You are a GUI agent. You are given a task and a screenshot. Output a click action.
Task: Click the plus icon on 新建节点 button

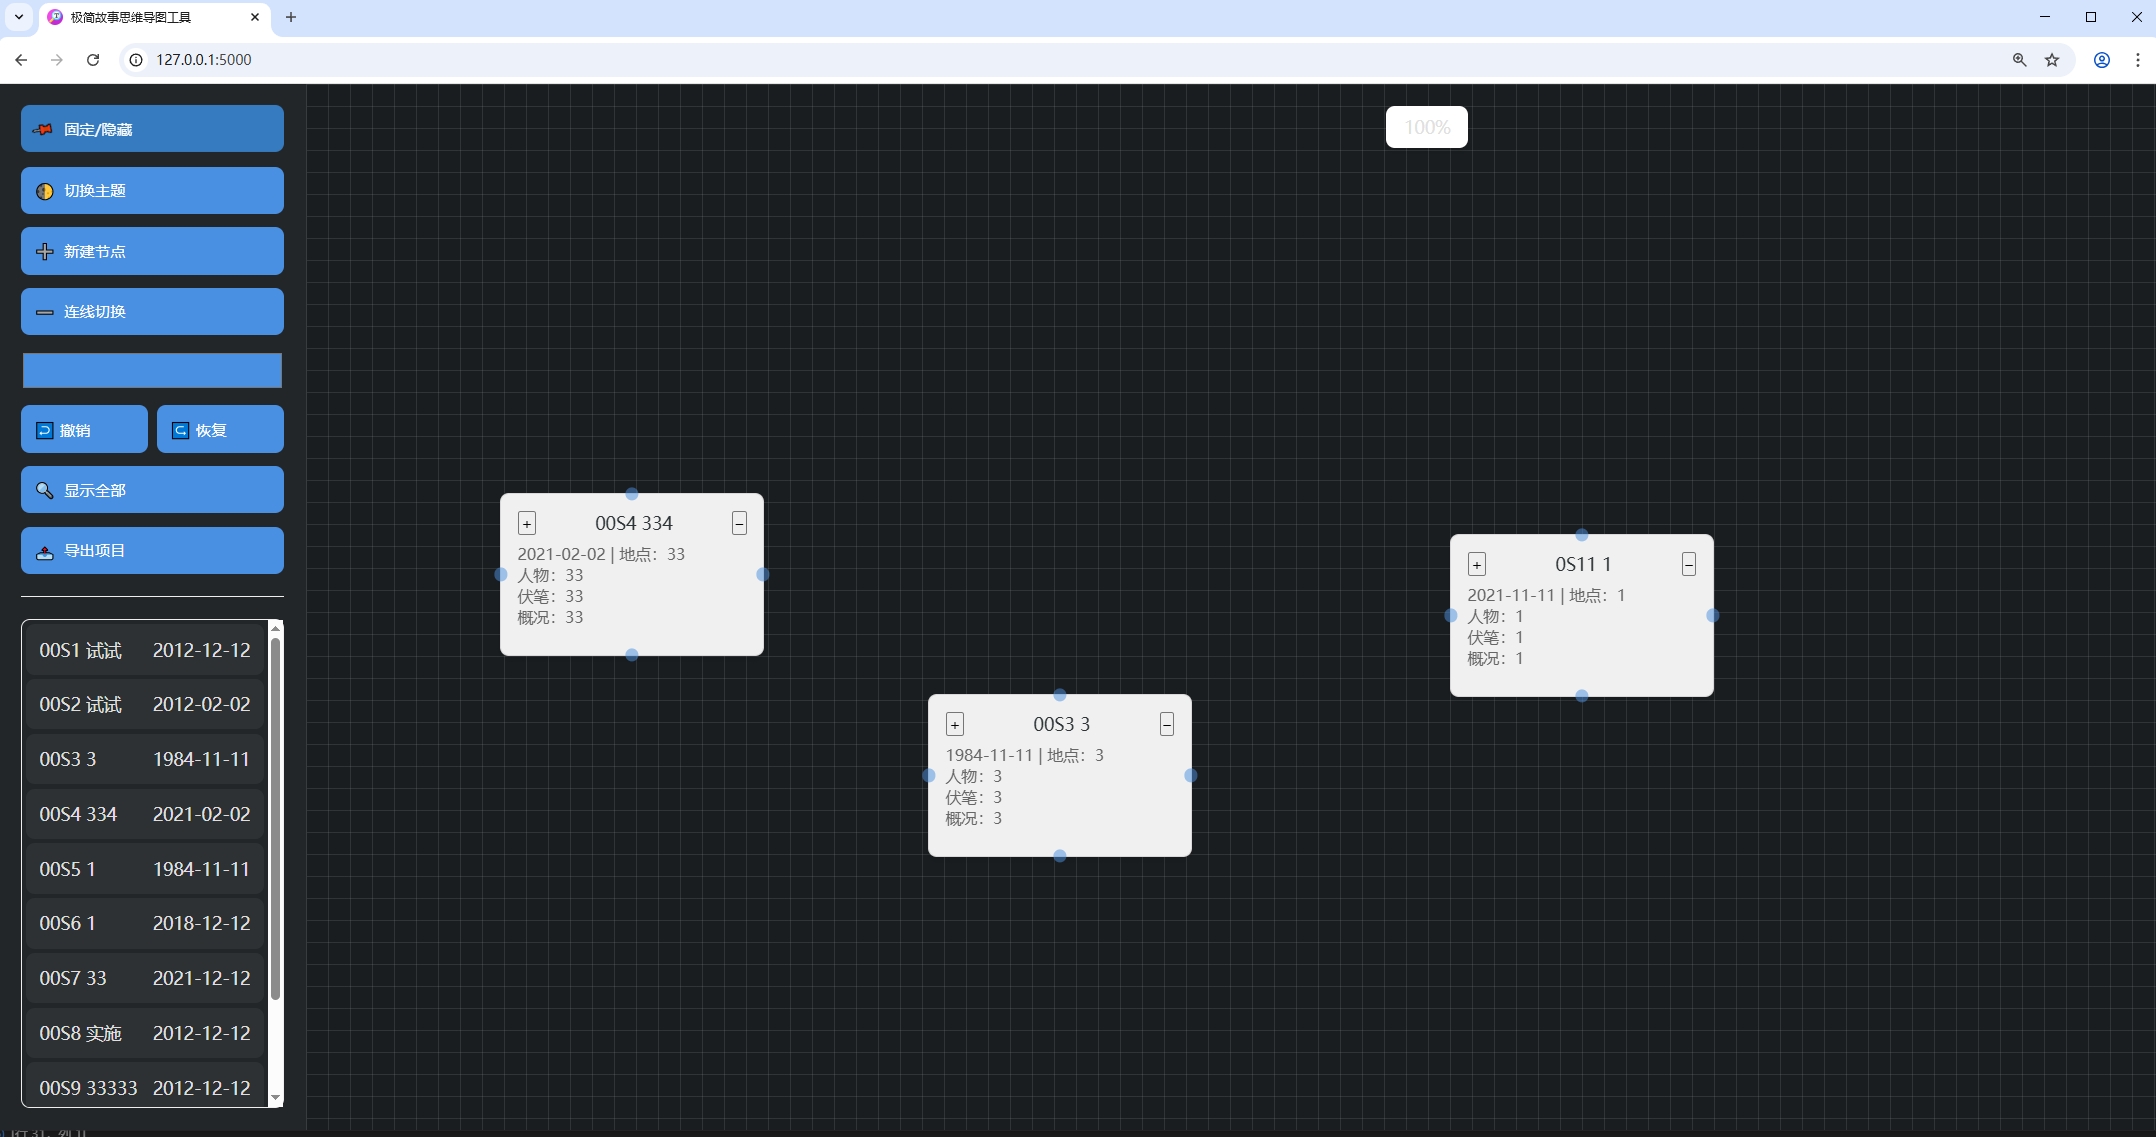(x=45, y=252)
